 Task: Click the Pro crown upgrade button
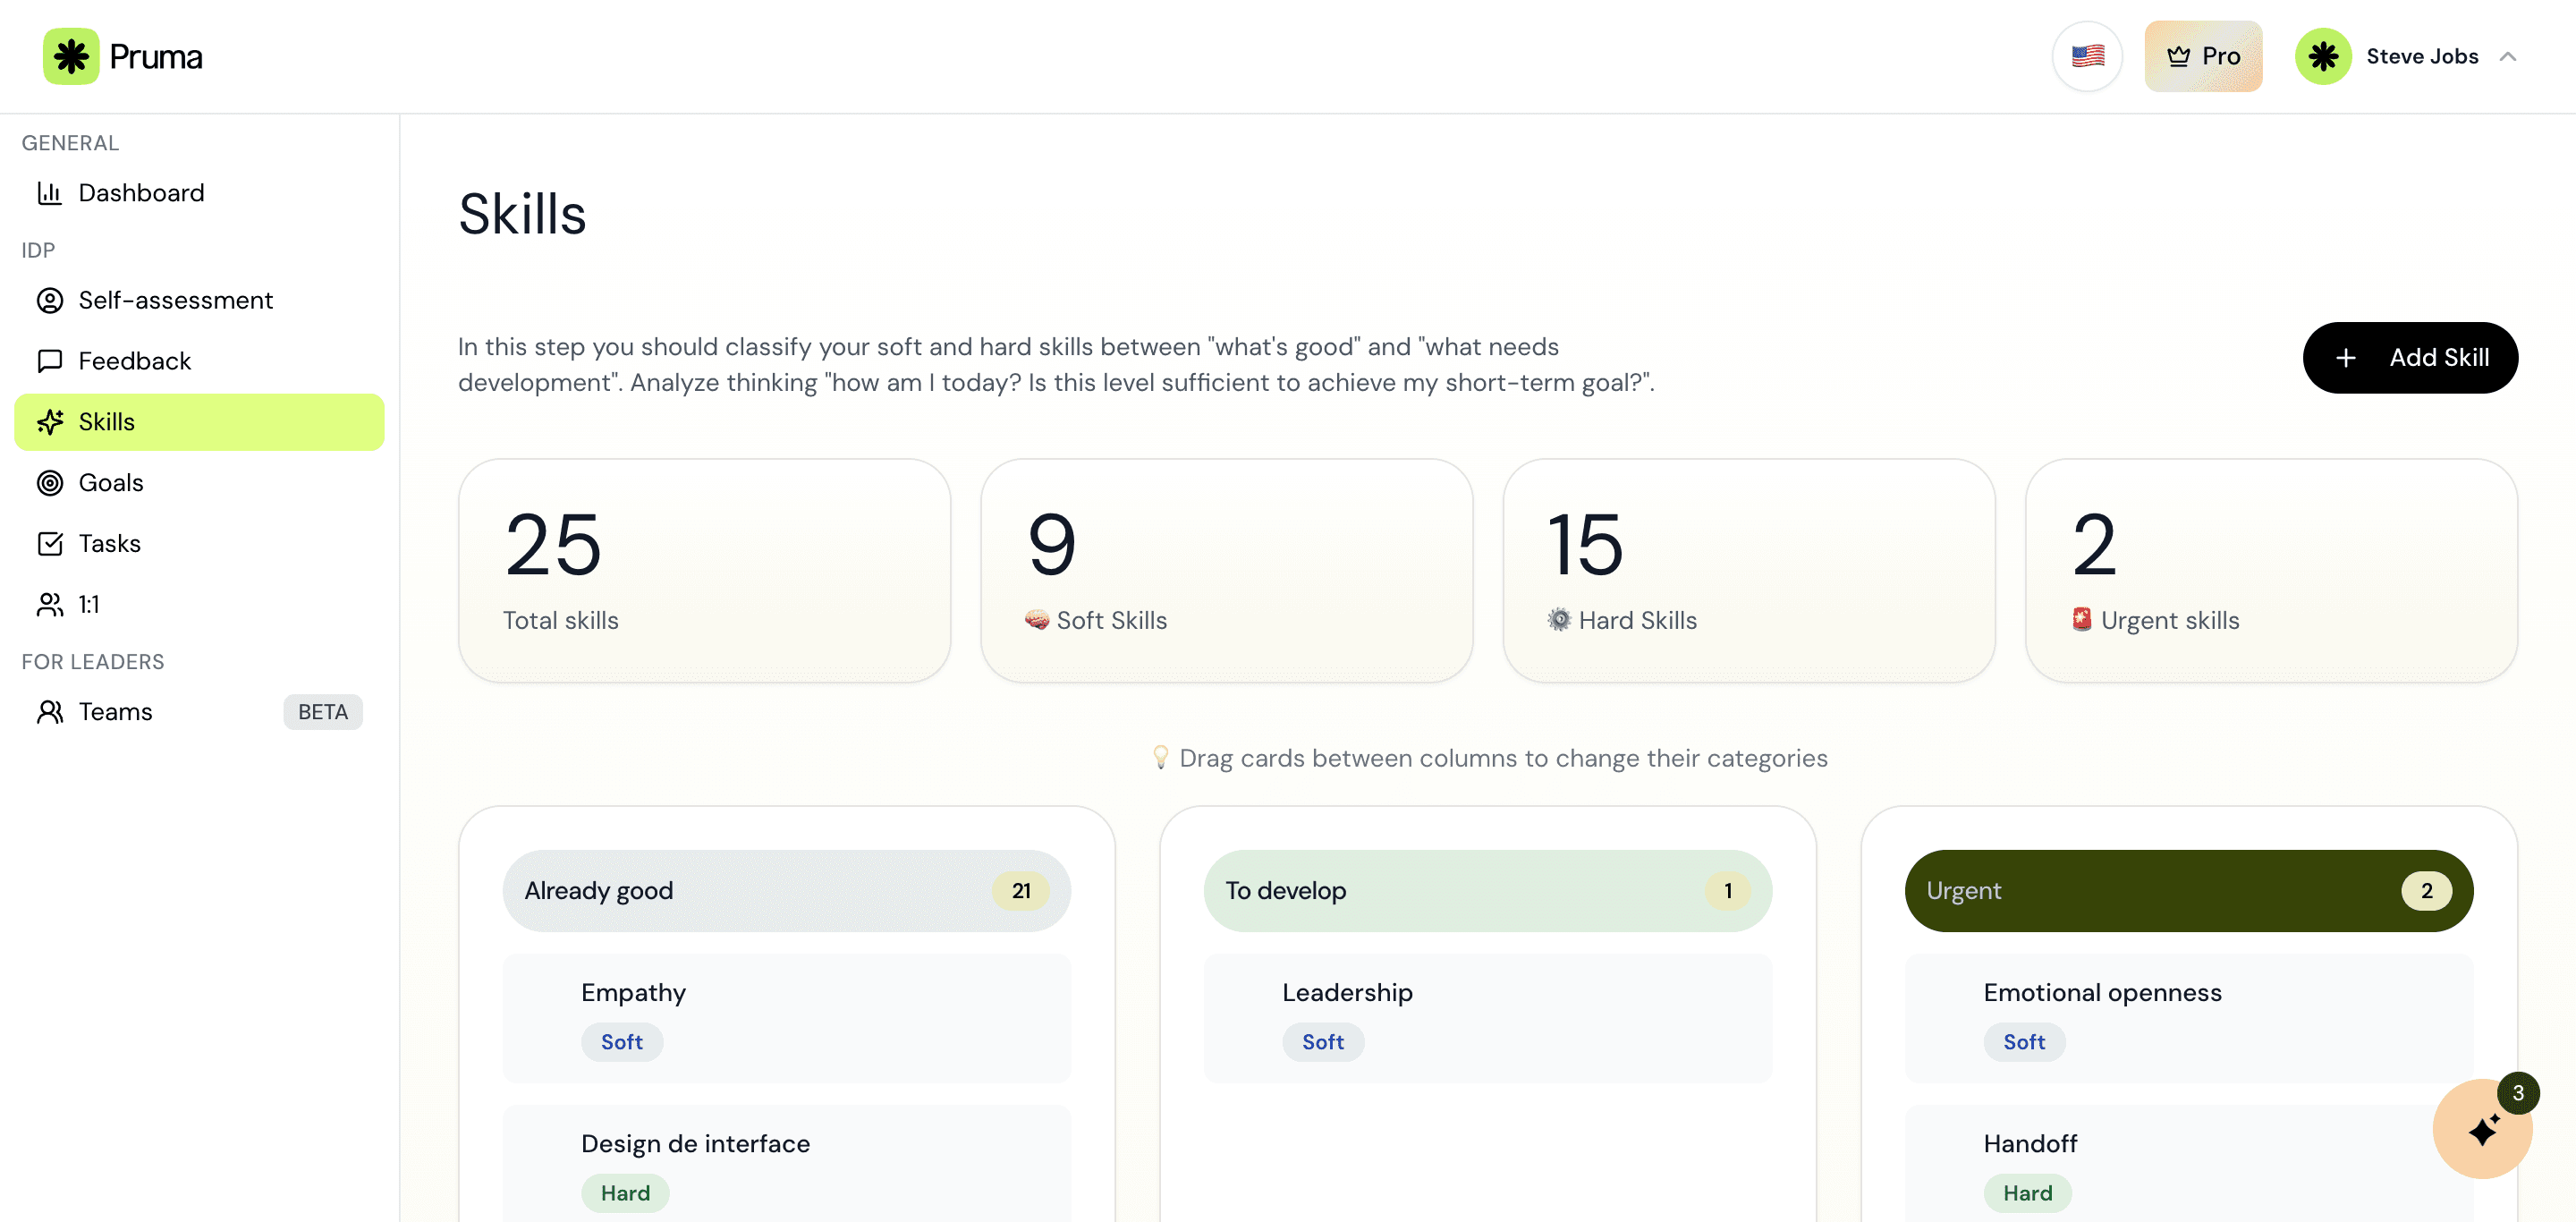(2203, 56)
